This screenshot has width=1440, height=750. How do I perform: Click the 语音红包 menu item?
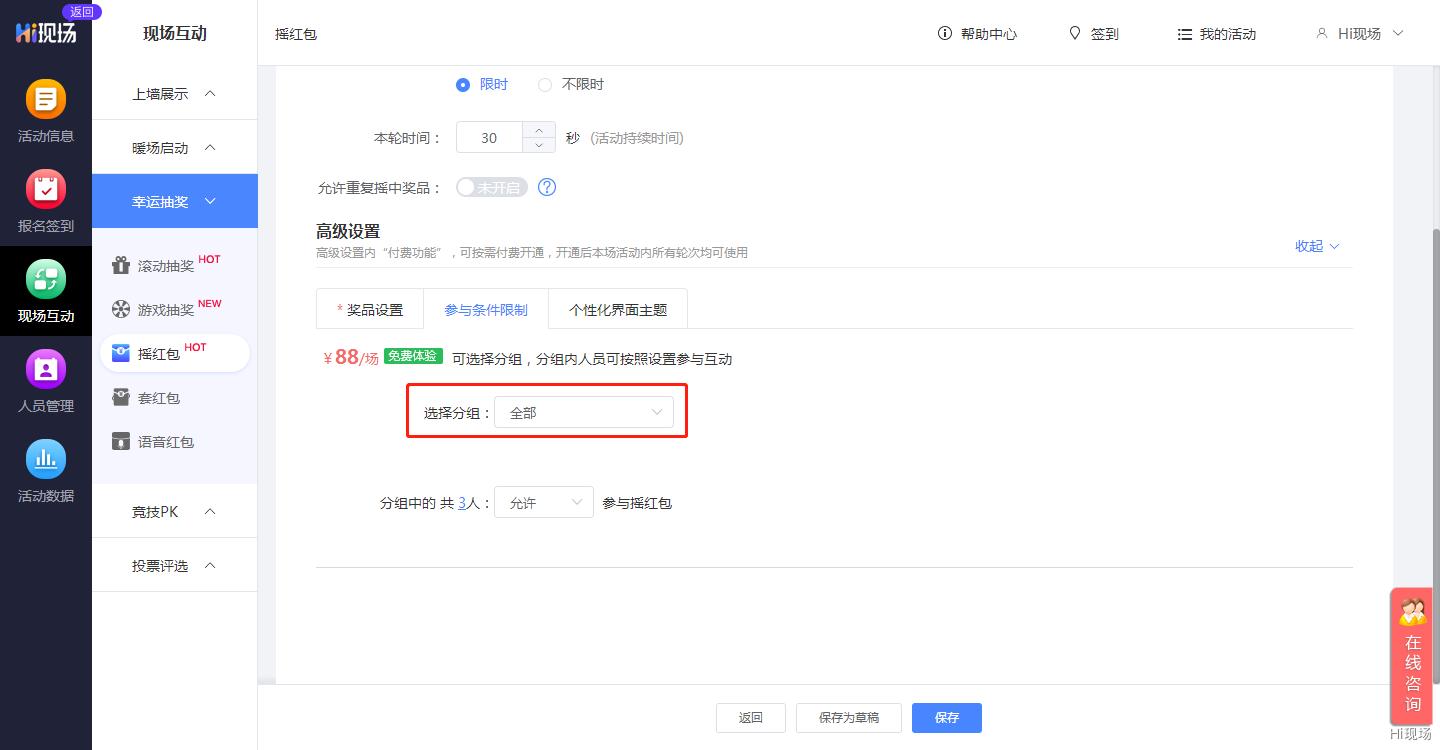pyautogui.click(x=165, y=441)
